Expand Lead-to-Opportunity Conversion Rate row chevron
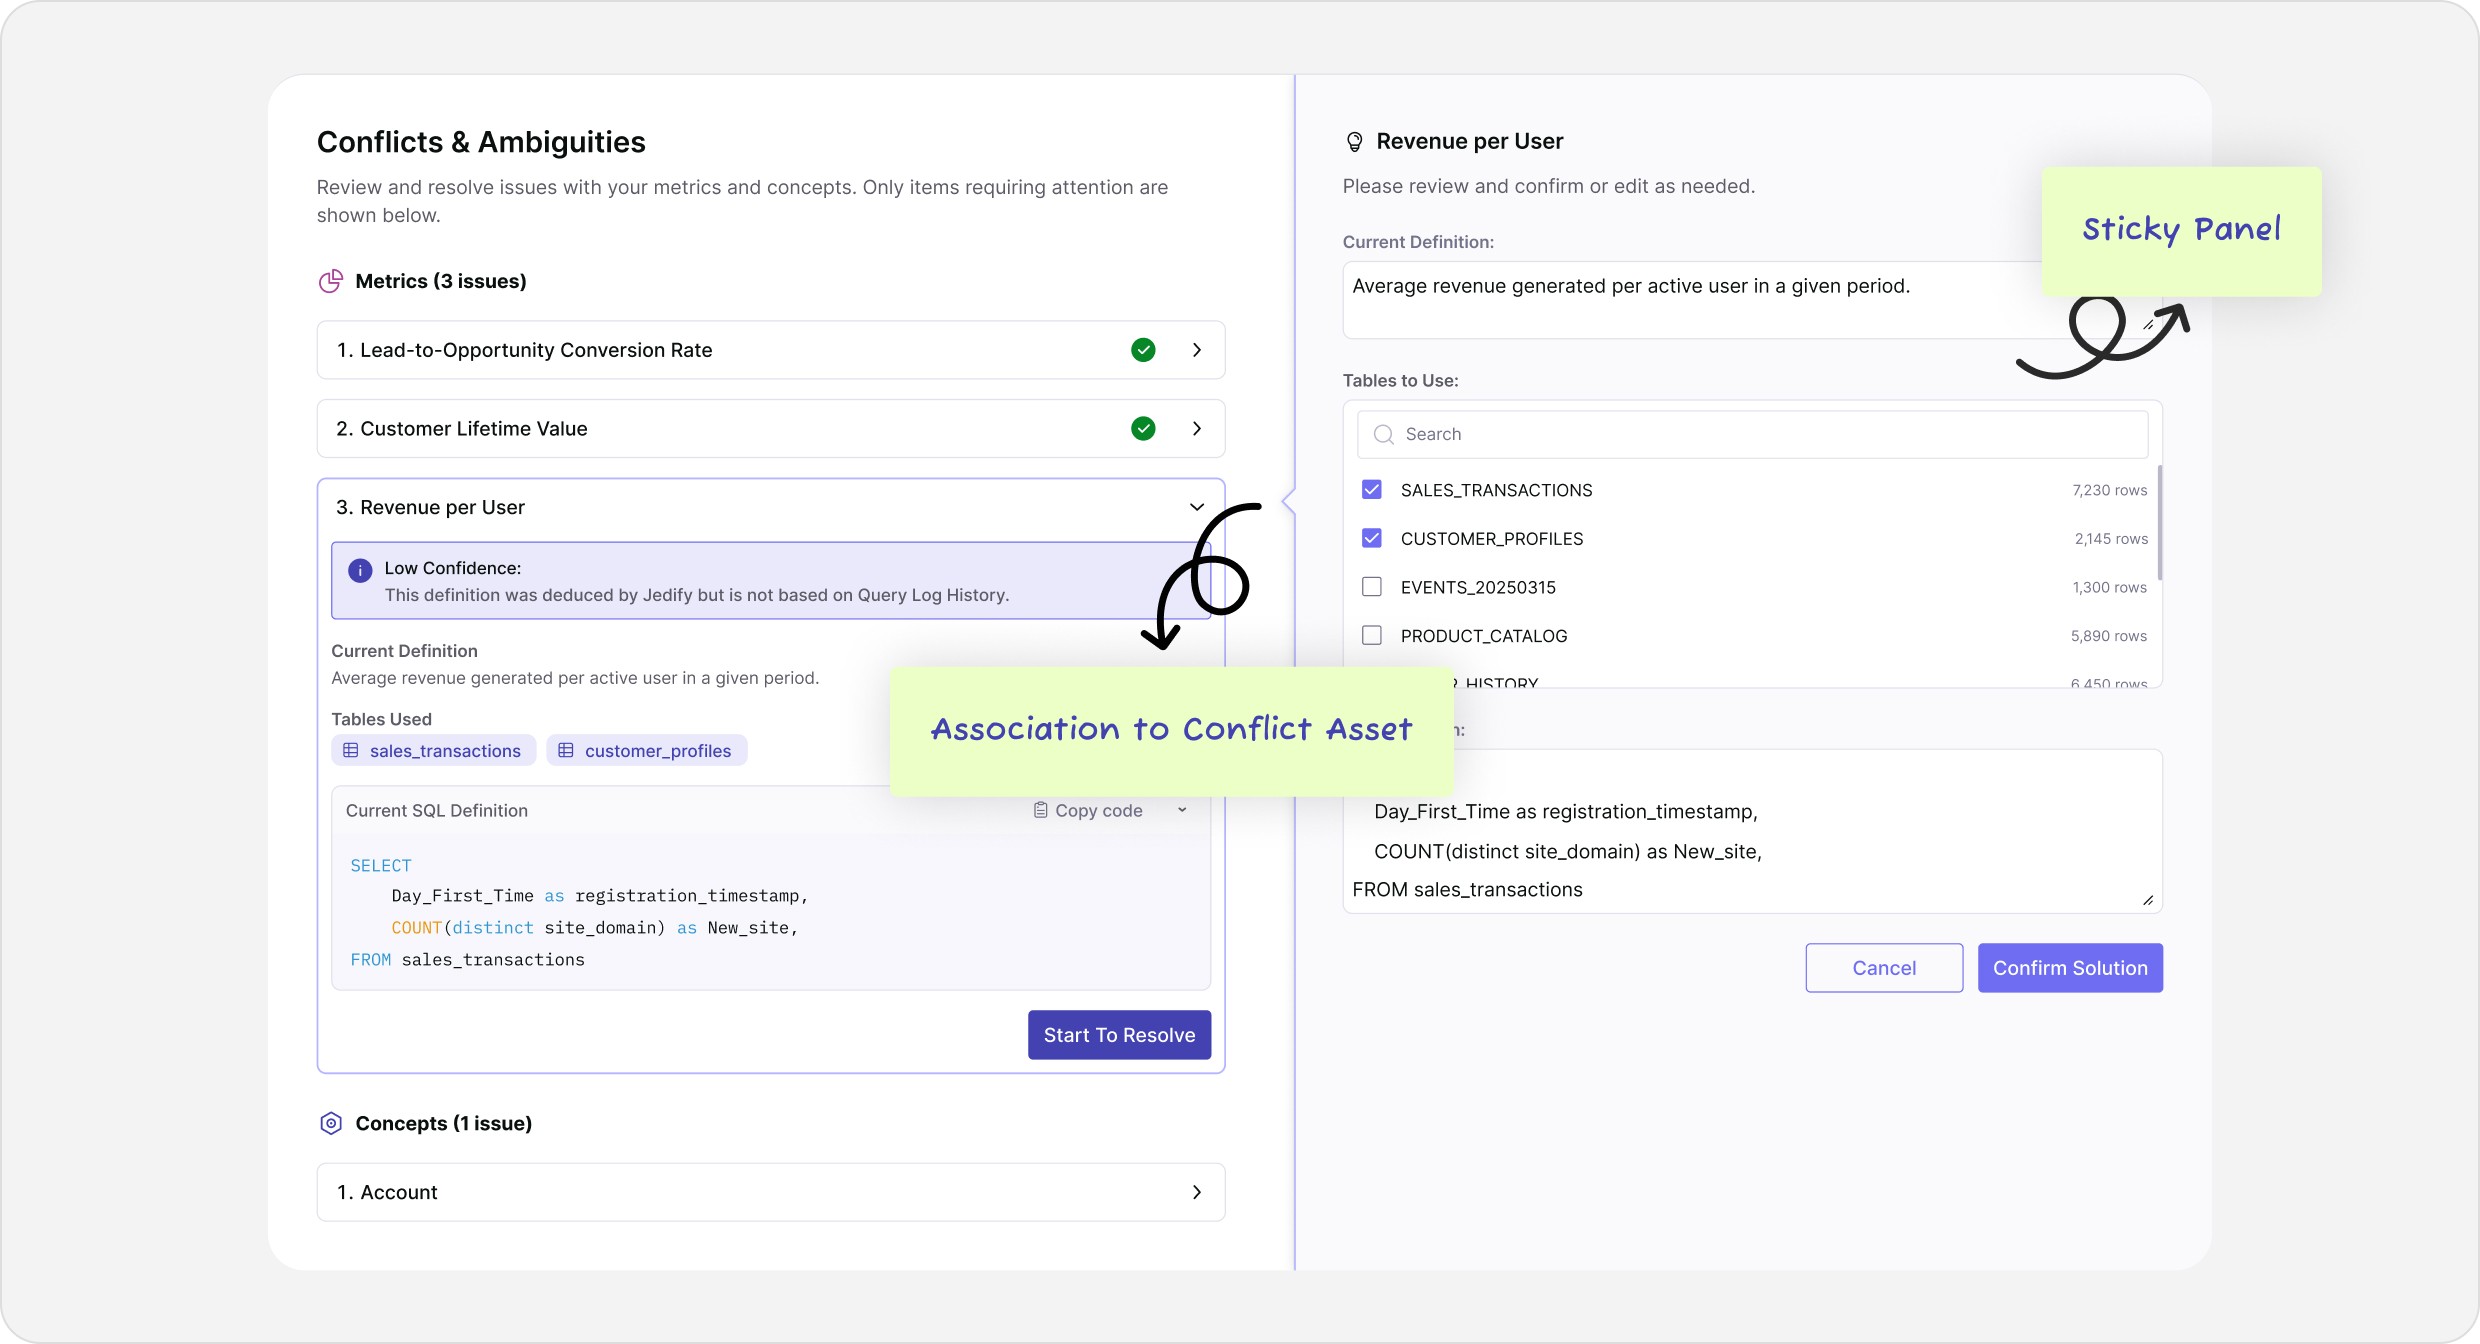 [1197, 350]
